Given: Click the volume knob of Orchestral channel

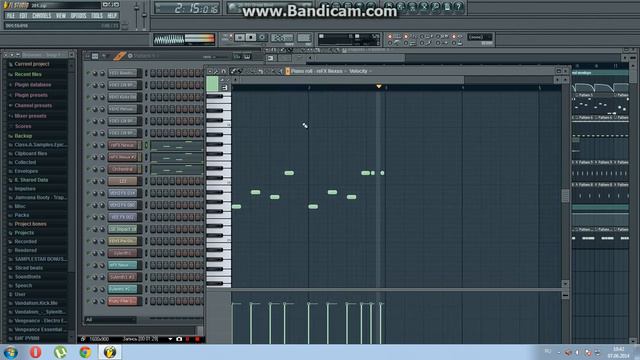Looking at the screenshot, I should tap(102, 169).
